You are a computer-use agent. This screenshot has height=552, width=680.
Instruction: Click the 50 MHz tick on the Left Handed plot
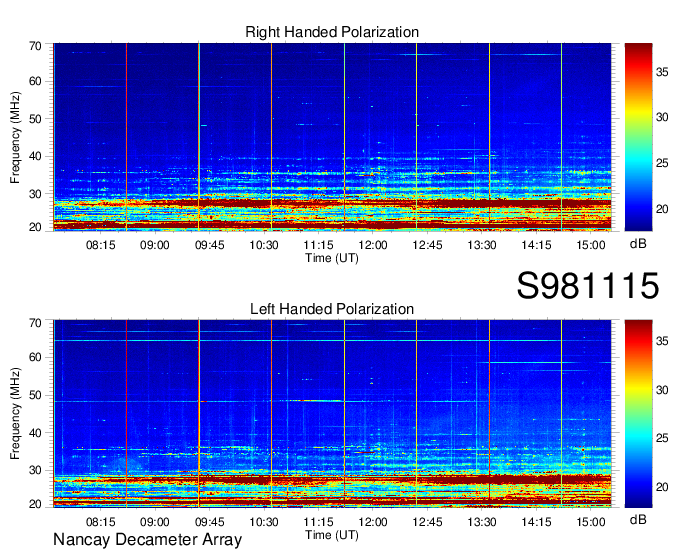coord(35,395)
